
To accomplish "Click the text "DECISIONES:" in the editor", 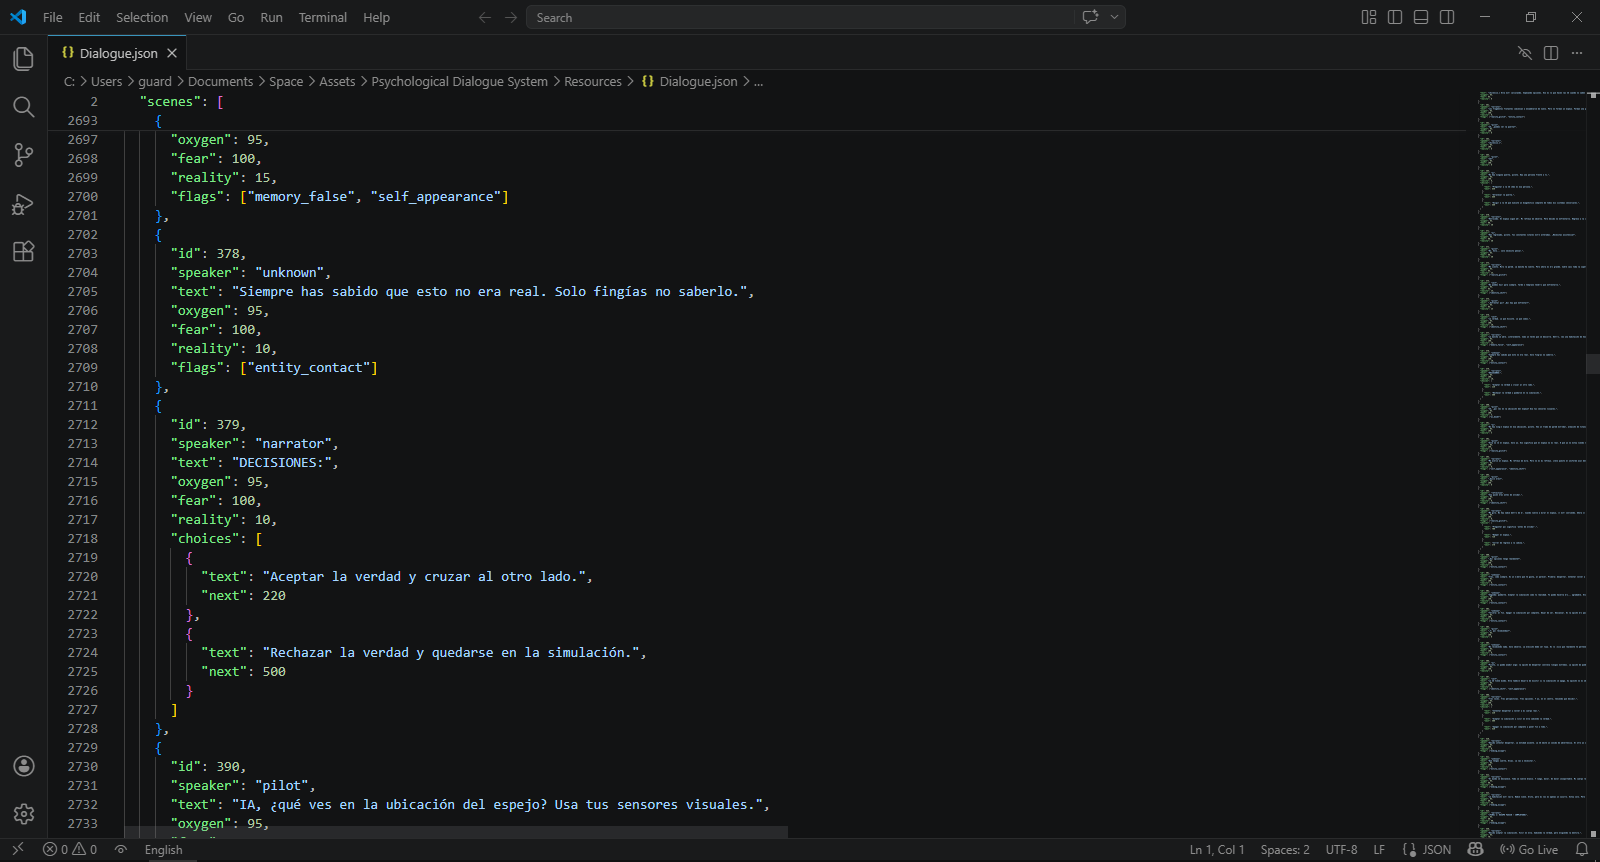I will click(x=285, y=463).
